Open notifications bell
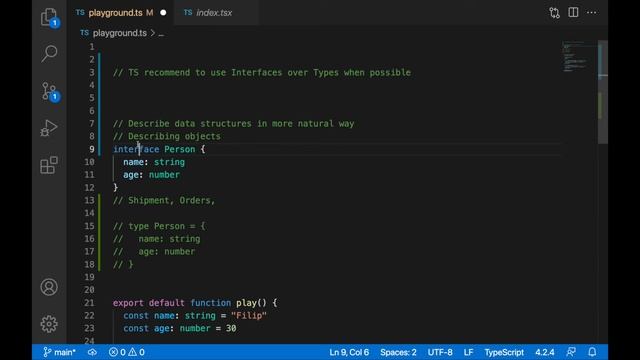The height and width of the screenshot is (360, 640). pos(592,352)
